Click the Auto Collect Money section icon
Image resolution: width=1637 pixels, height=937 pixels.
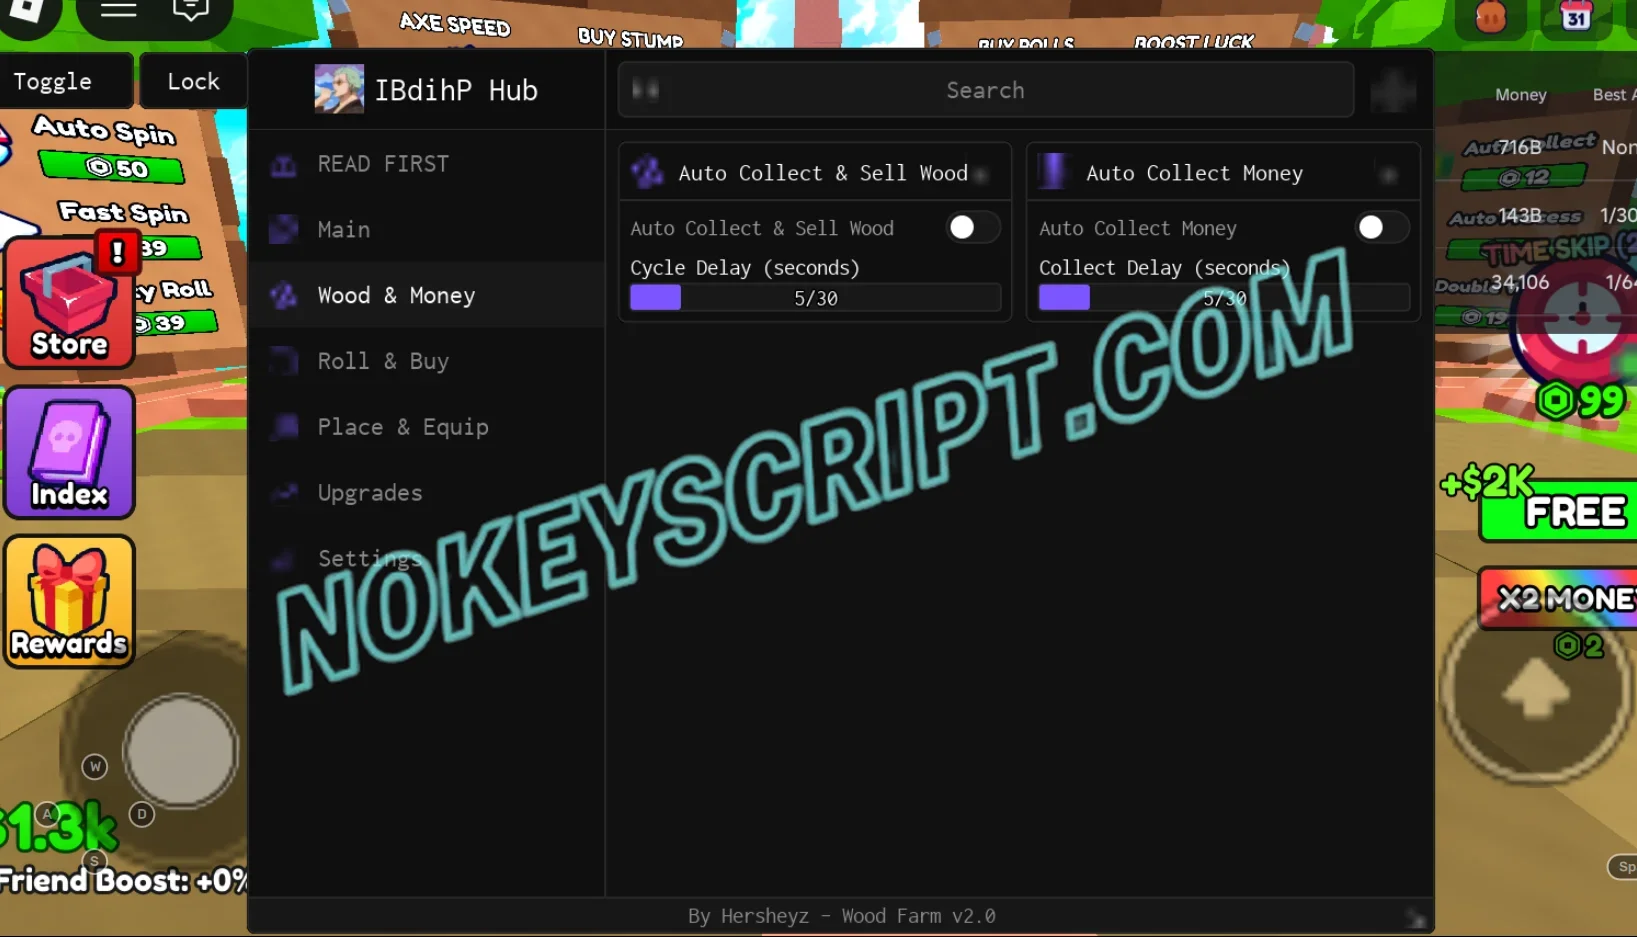click(1053, 172)
